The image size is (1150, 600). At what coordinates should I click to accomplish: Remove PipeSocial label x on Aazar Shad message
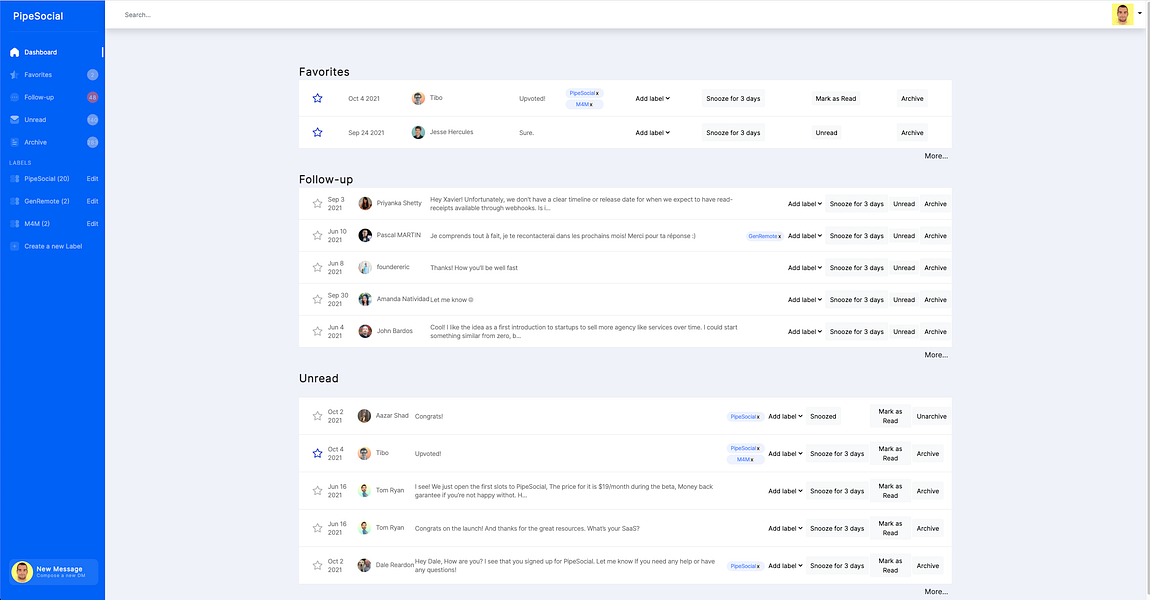pos(758,417)
